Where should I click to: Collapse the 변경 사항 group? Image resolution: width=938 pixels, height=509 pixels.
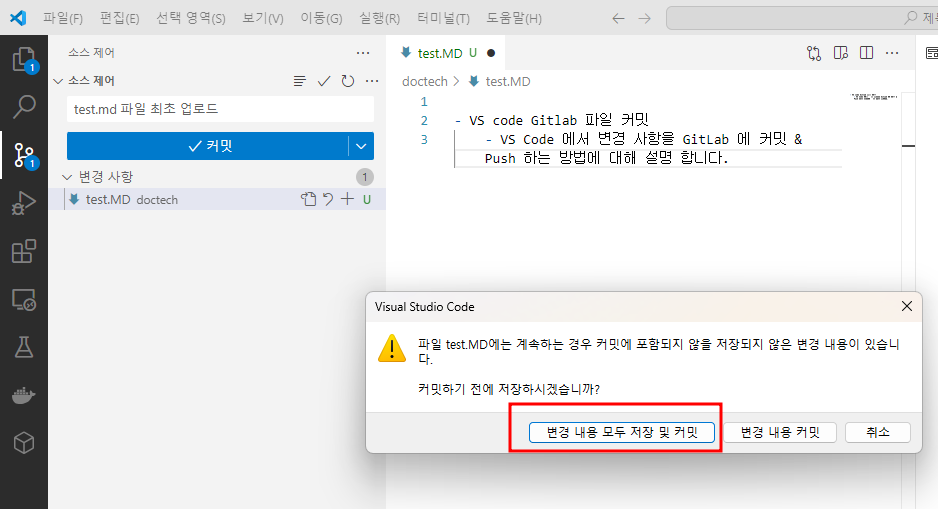coord(68,177)
